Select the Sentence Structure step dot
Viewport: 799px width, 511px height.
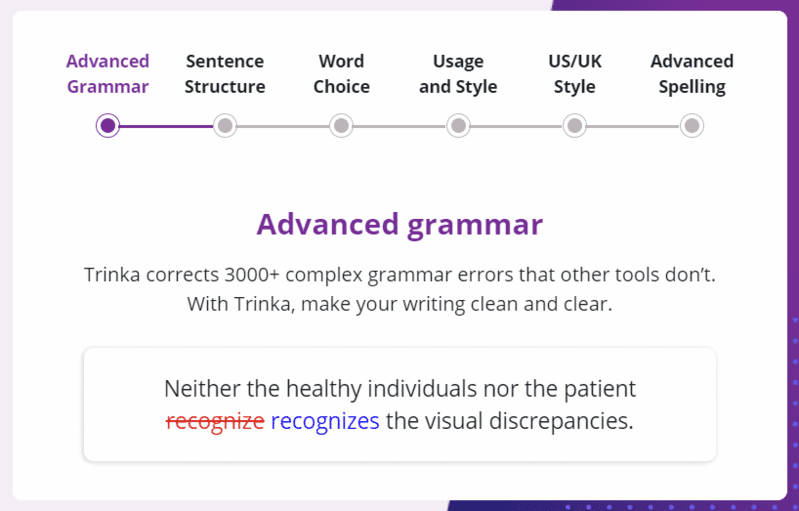click(225, 125)
